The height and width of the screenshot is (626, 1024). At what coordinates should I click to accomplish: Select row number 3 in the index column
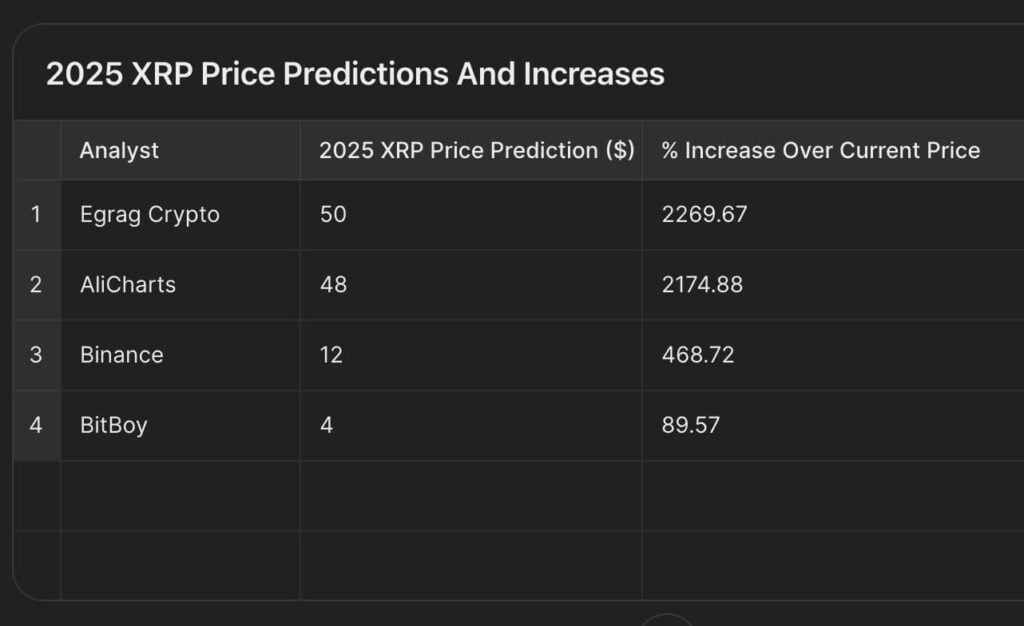pos(36,355)
